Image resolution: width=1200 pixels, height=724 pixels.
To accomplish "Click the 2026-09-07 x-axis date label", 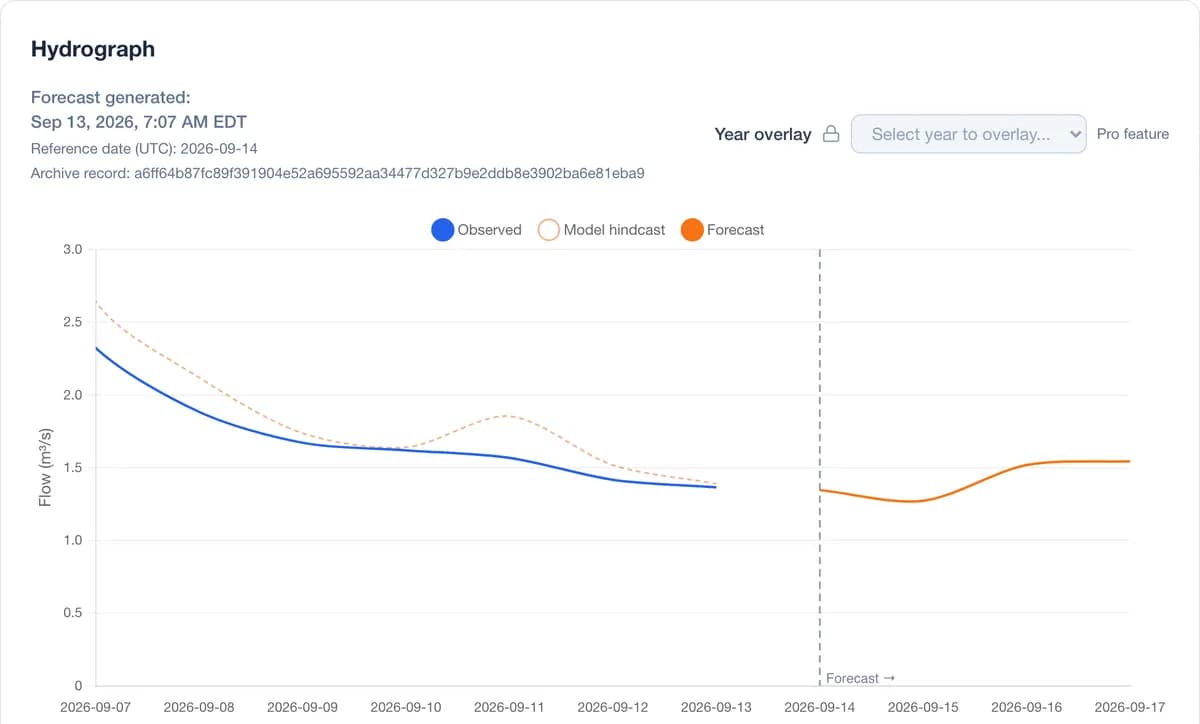I will click(x=95, y=707).
